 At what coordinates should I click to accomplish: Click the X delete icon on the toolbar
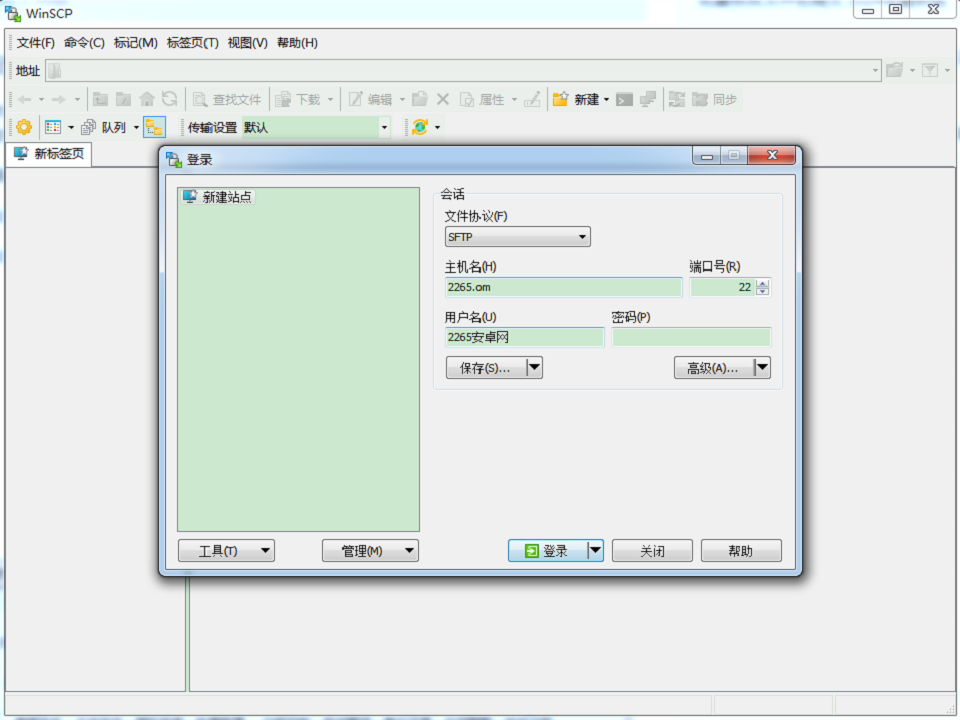click(441, 98)
